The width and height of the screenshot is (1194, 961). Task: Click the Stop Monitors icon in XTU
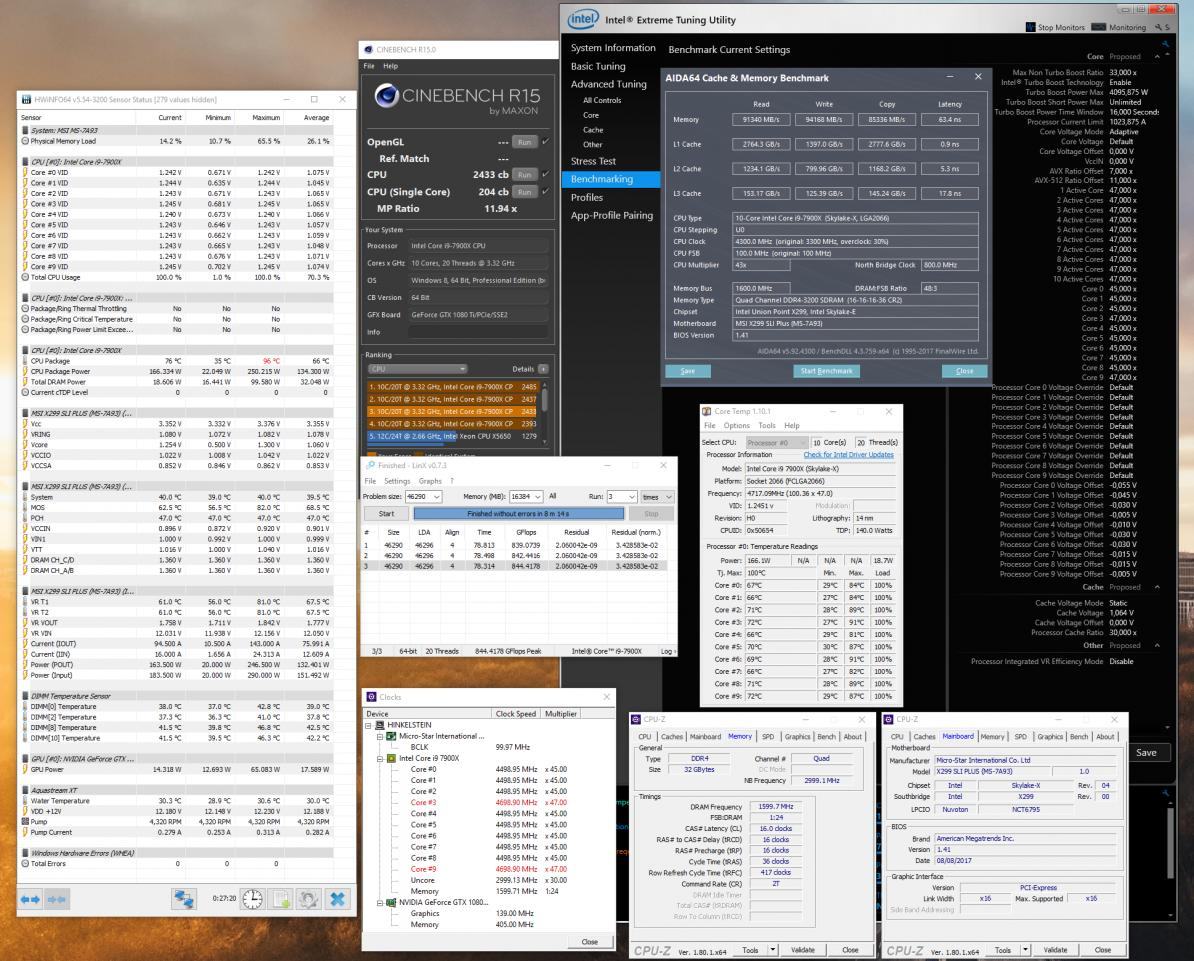pos(1030,27)
